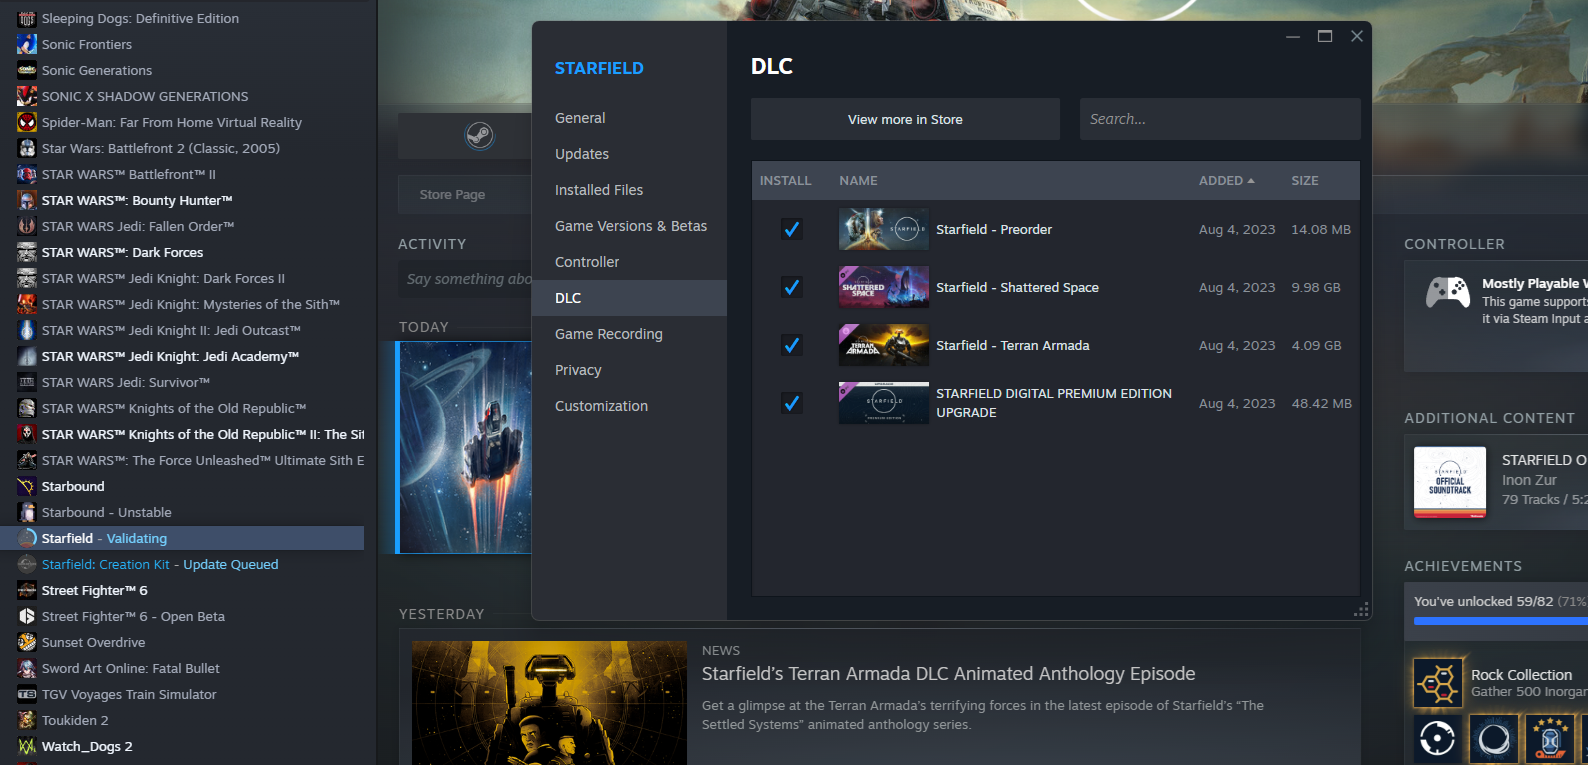This screenshot has height=765, width=1588.
Task: Sort DLC list by the SIZE column
Action: point(1304,181)
